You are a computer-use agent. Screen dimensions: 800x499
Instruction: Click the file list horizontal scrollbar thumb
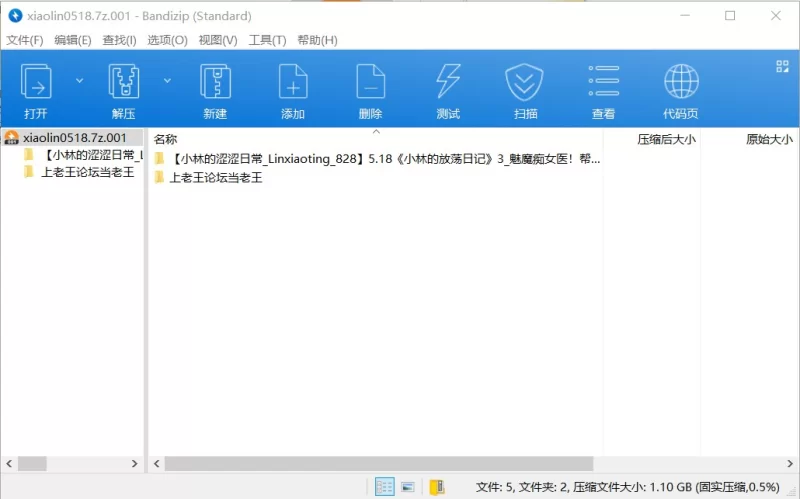[x=379, y=463]
